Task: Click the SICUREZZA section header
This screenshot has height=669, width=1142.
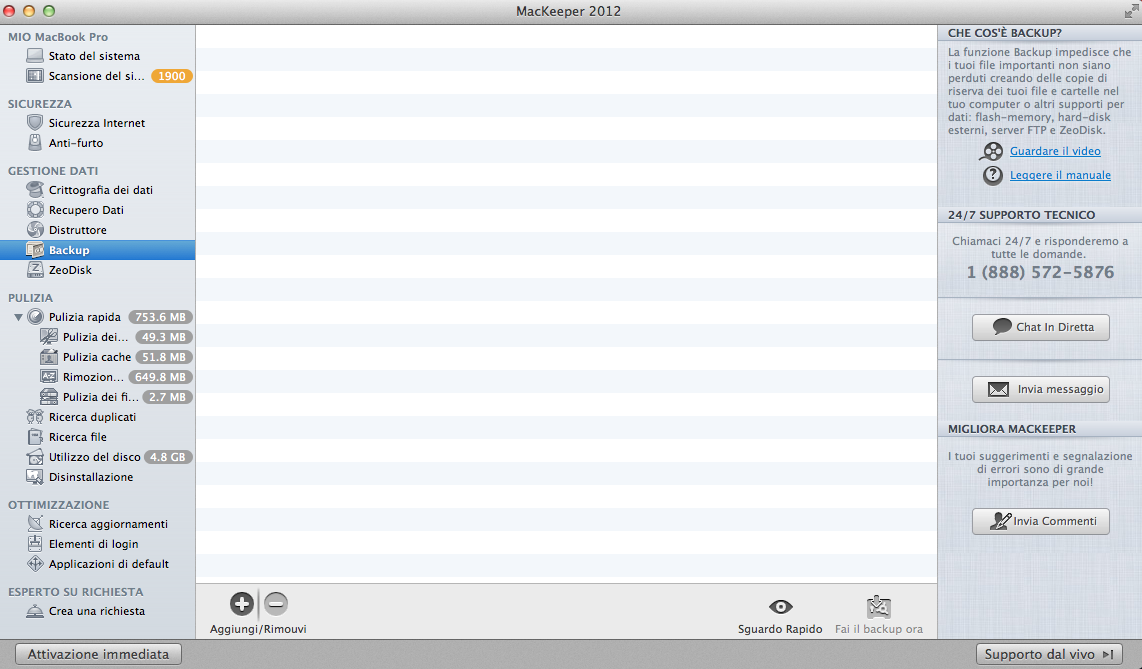Action: 39,104
